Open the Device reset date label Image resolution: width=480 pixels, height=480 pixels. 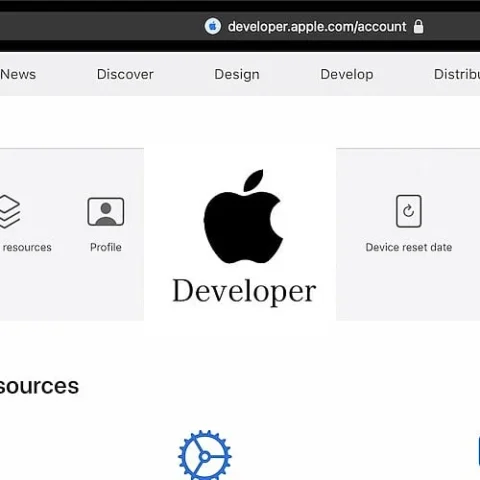(409, 247)
